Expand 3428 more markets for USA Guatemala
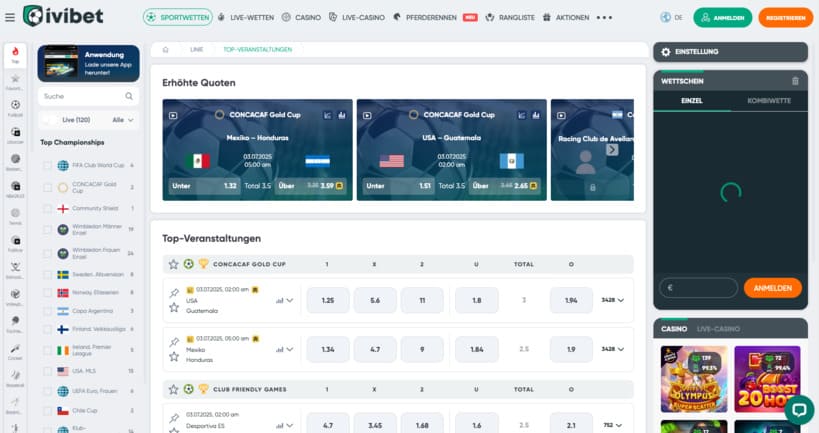The height and width of the screenshot is (433, 819). (613, 300)
